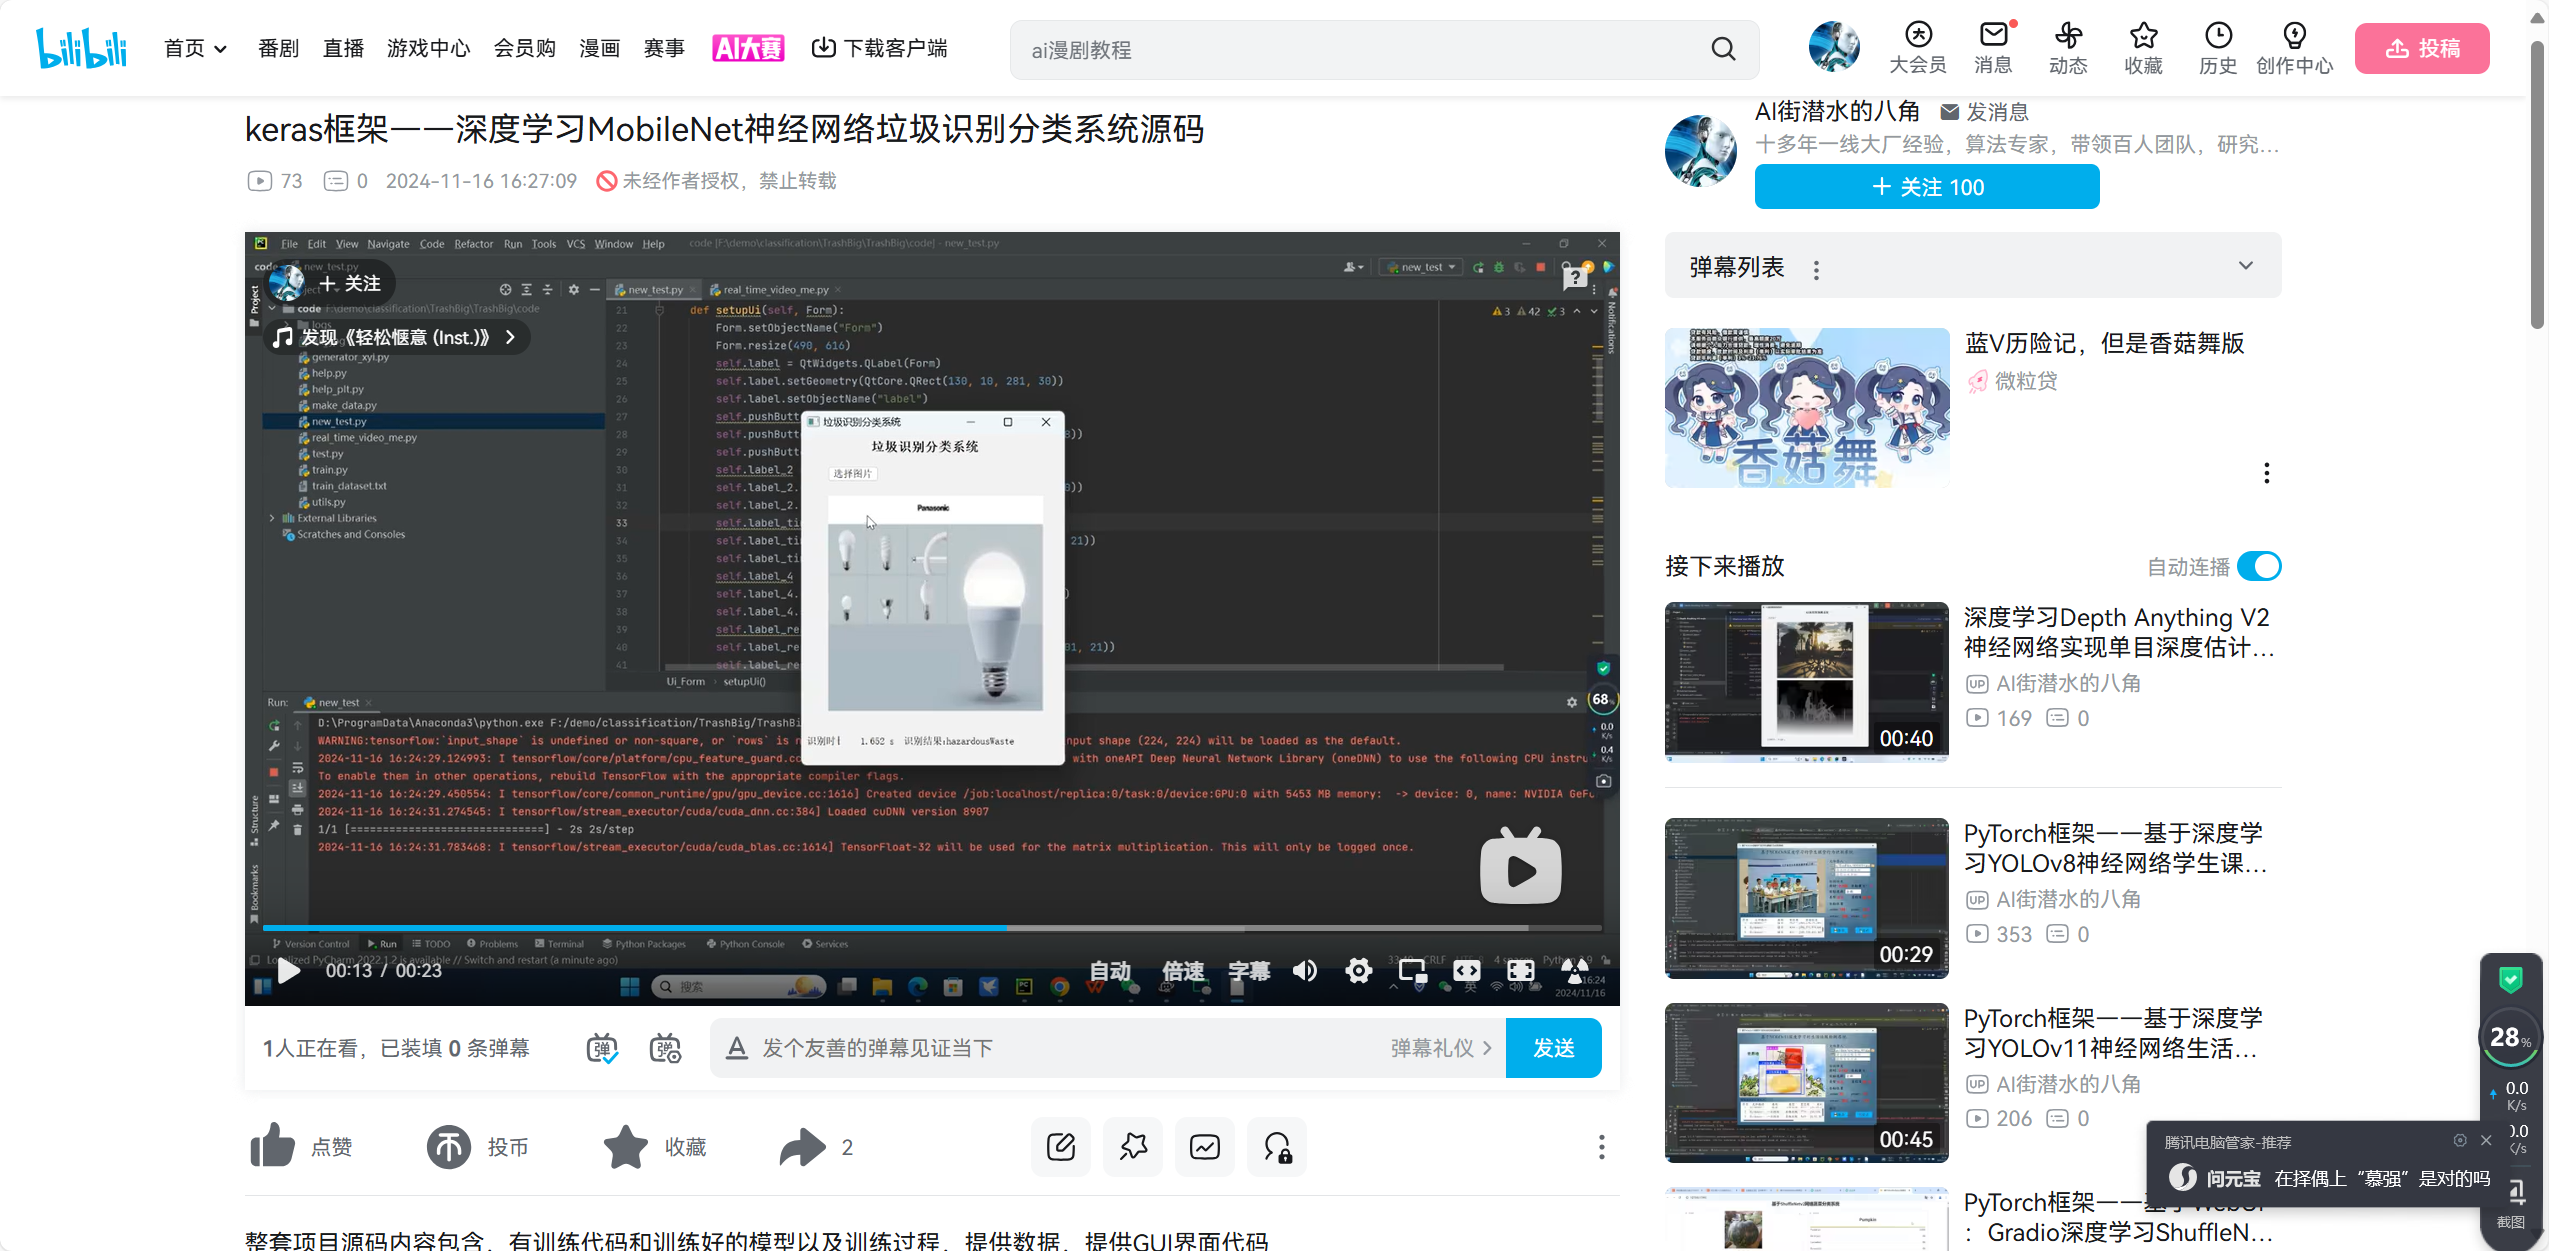Open the 首页 dropdown menu

(196, 48)
